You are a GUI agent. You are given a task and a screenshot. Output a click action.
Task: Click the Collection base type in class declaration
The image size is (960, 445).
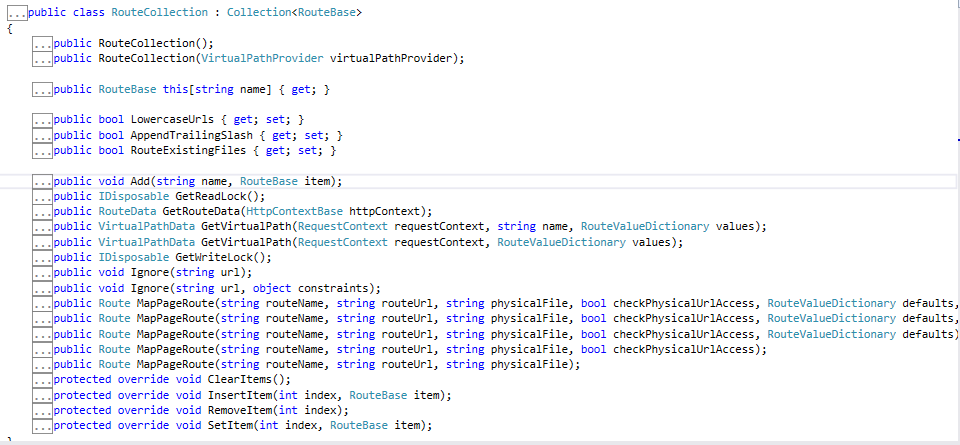point(259,12)
